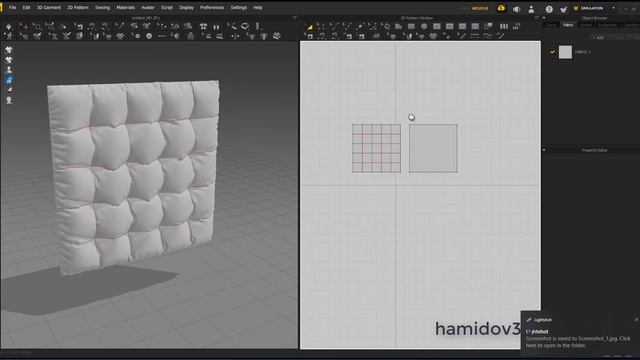This screenshot has width=640, height=360.
Task: Select the highlighted Select/Move tool
Action: click(x=24, y=26)
